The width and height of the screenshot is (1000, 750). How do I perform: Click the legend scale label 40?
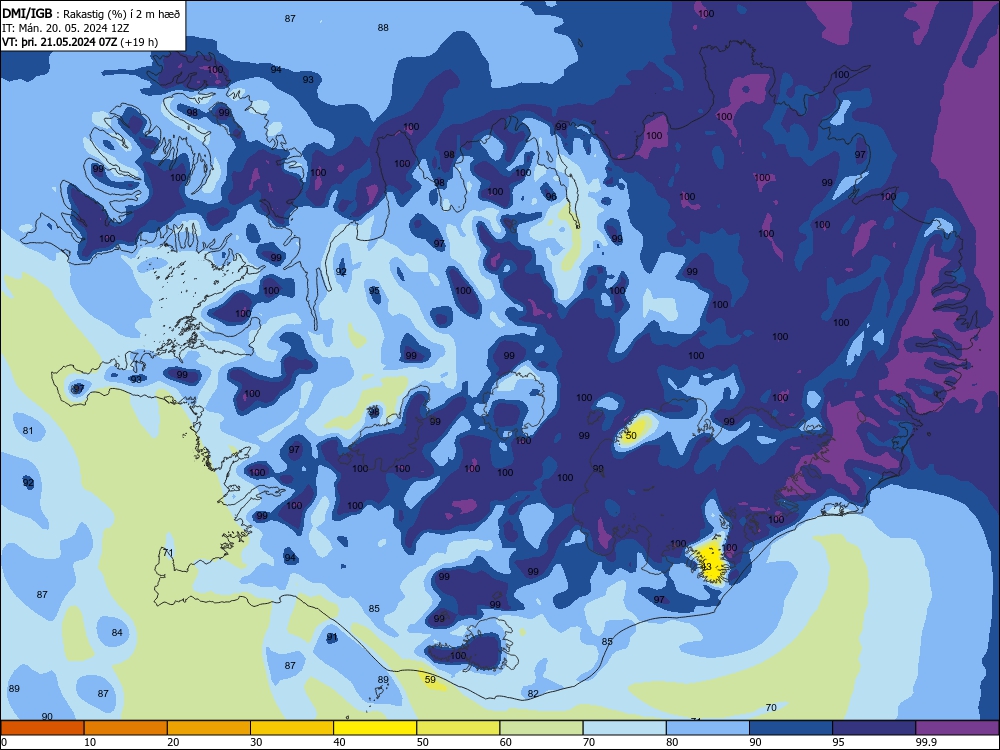(x=339, y=742)
